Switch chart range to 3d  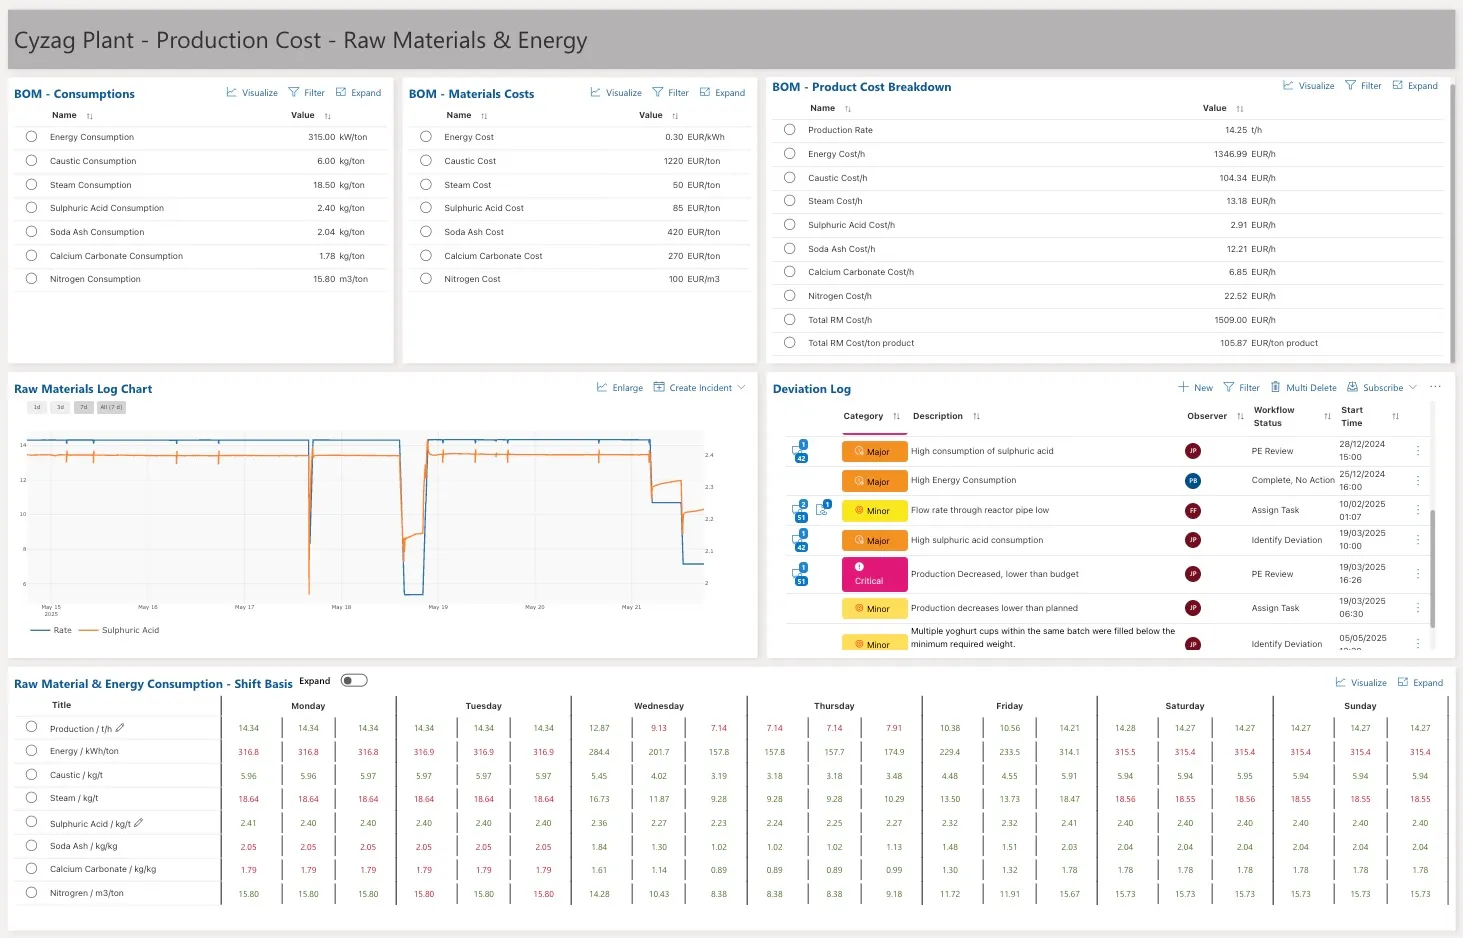pyautogui.click(x=60, y=407)
